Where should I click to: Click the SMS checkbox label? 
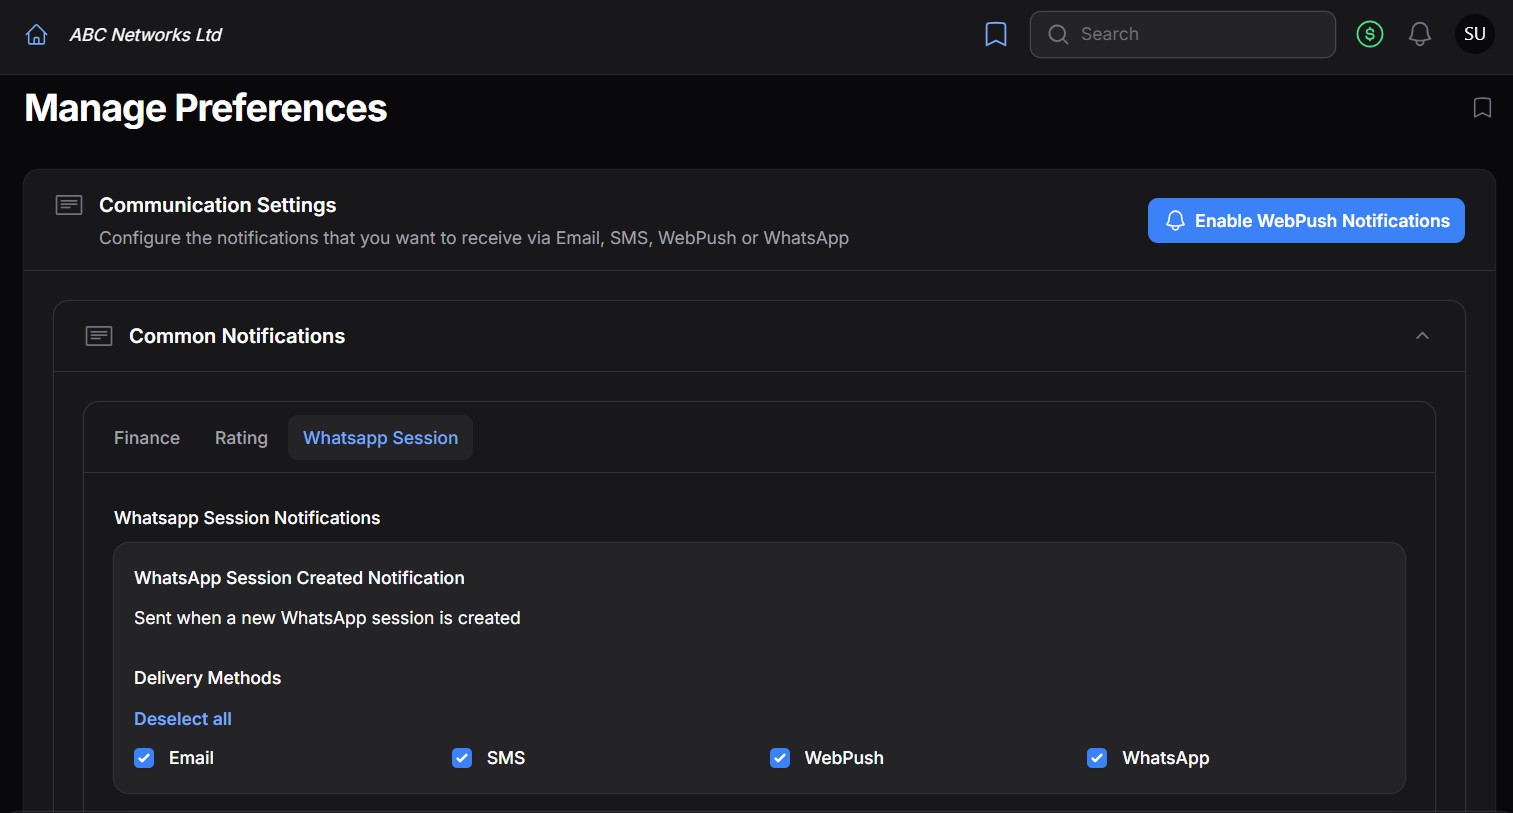[506, 758]
